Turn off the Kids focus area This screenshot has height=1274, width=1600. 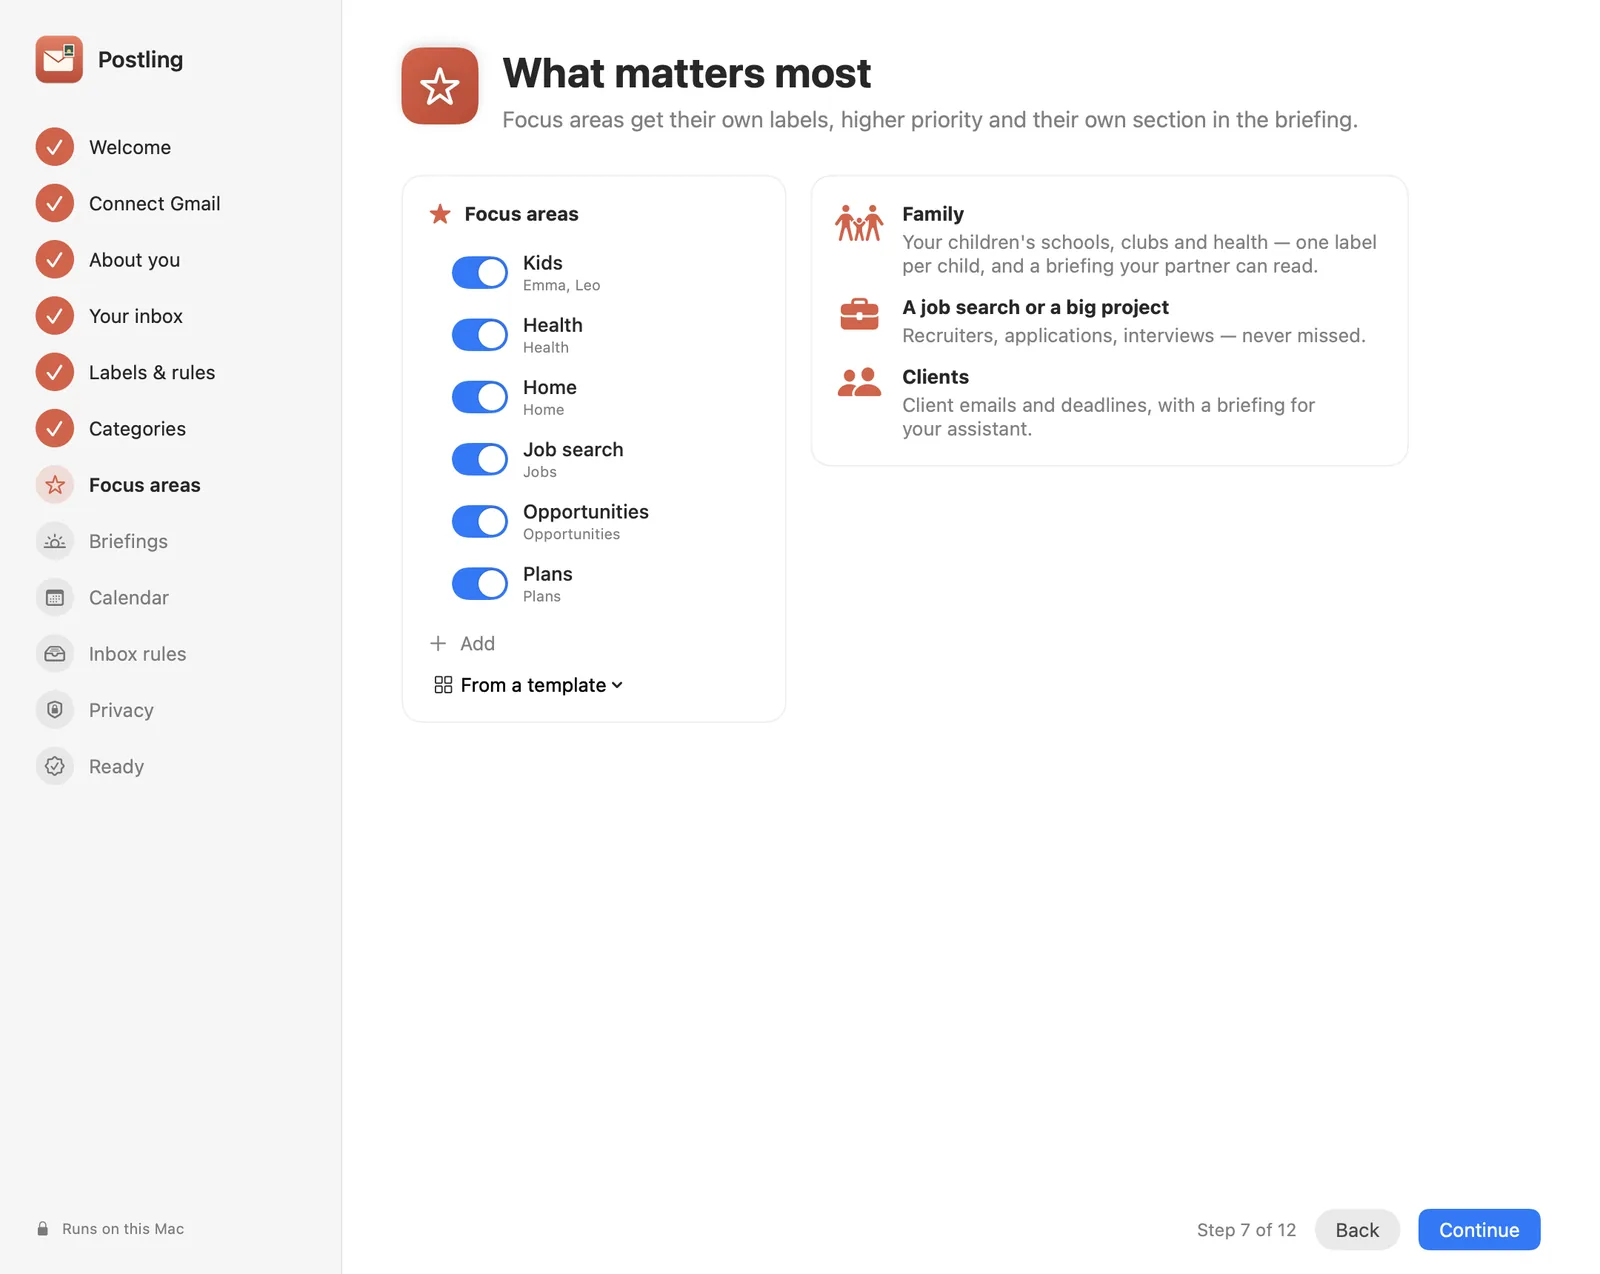coord(480,272)
